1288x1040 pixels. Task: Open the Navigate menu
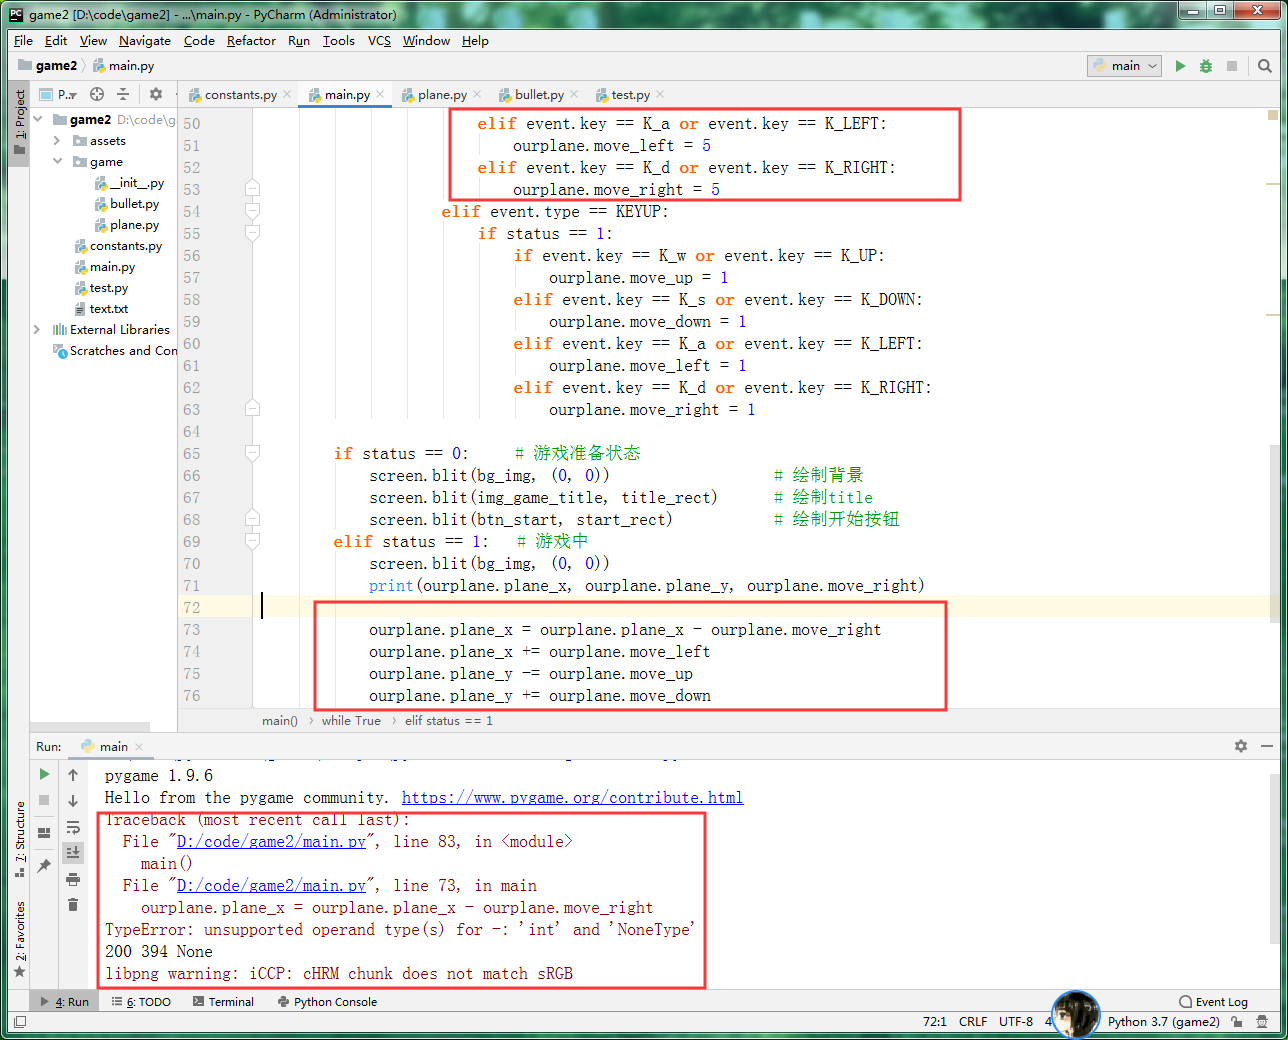coord(145,41)
